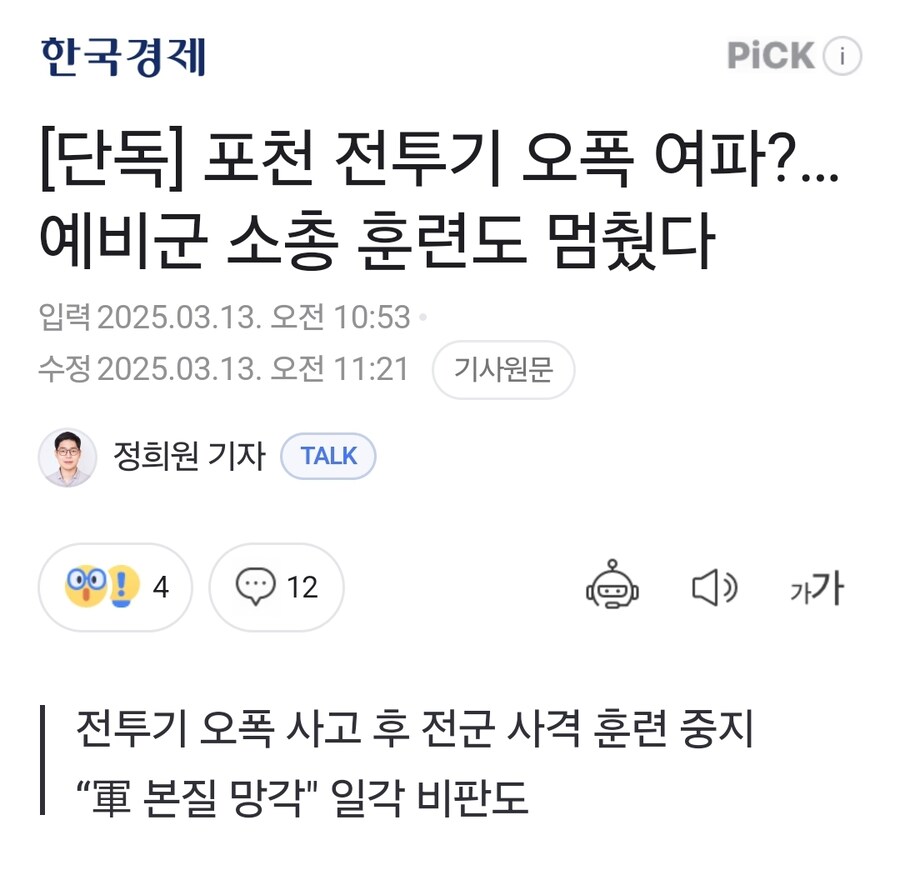900x890 pixels.
Task: Open the AI article summary robot icon
Action: (x=612, y=588)
